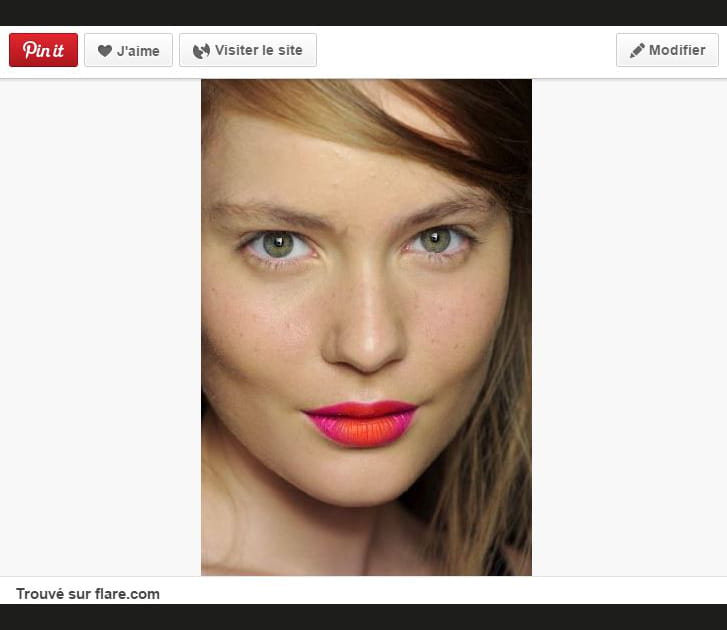Open the source via Visiter le site text
The height and width of the screenshot is (630, 727).
[x=258, y=51]
